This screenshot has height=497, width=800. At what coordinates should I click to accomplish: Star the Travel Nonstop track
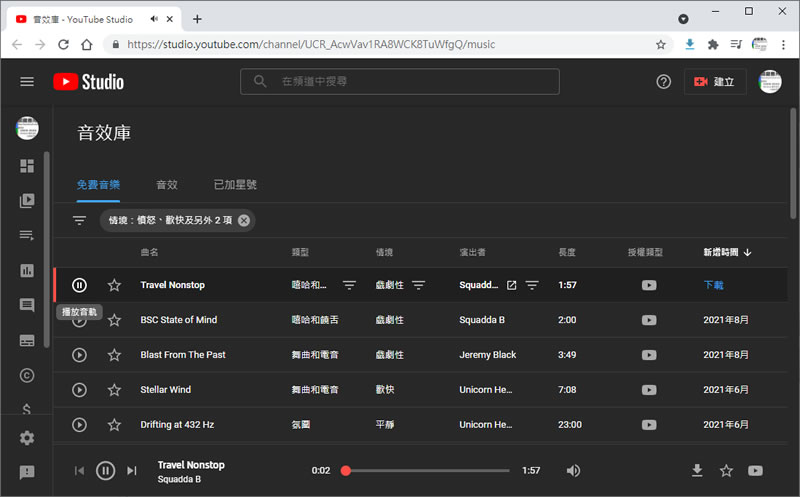pos(114,285)
